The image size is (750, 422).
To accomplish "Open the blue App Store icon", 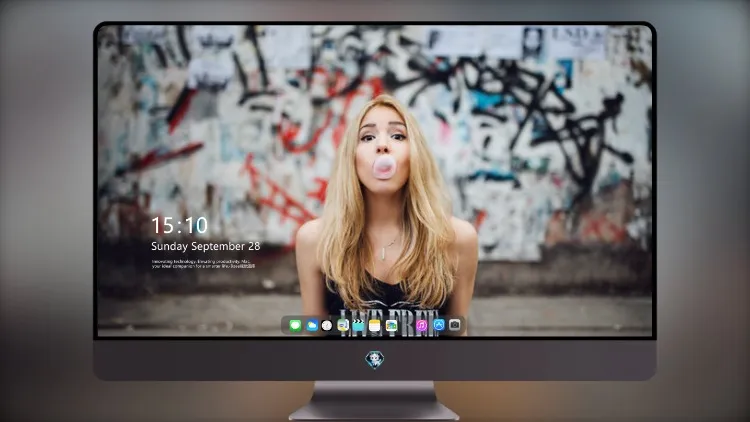I will click(439, 325).
